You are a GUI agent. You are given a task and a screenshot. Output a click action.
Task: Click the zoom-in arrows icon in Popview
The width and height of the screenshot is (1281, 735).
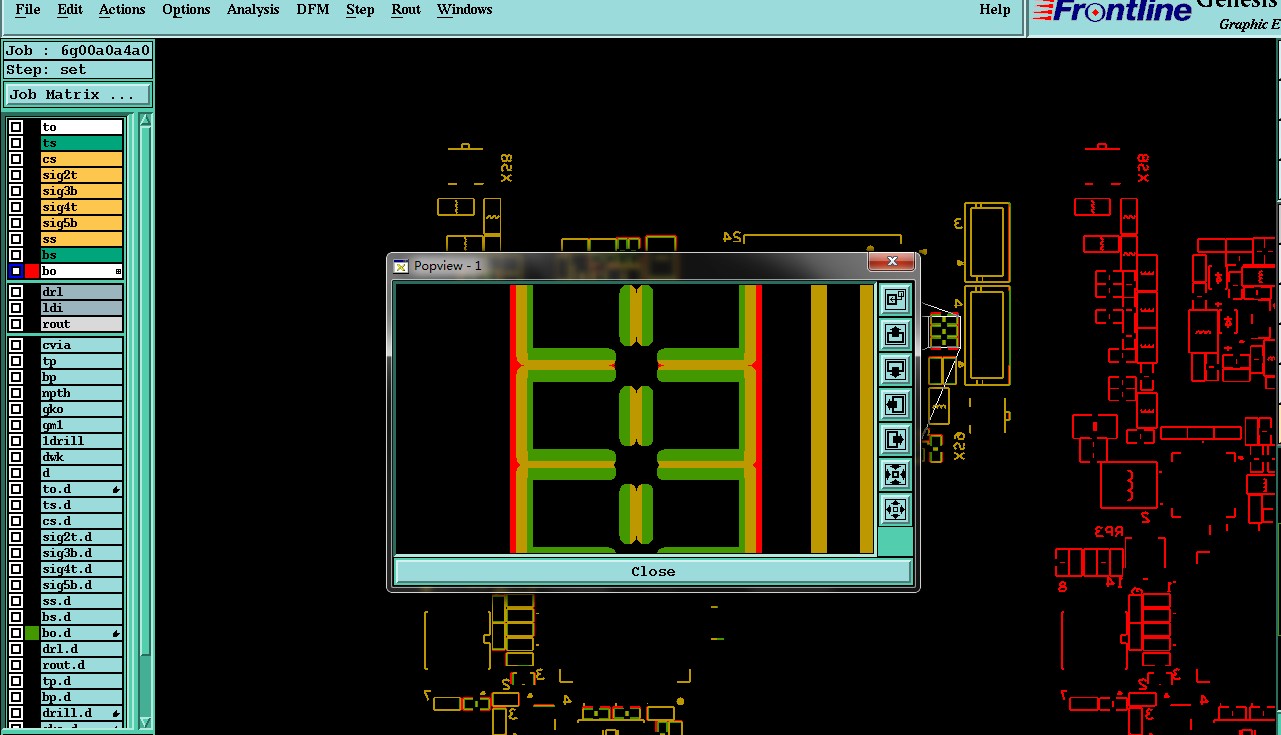(895, 474)
